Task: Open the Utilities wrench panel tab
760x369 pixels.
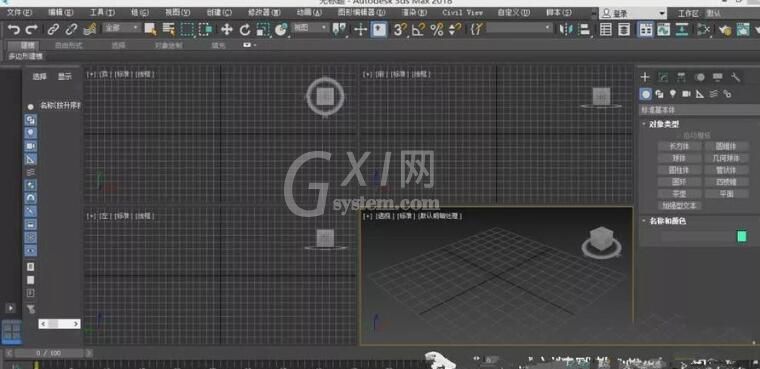Action: click(735, 77)
